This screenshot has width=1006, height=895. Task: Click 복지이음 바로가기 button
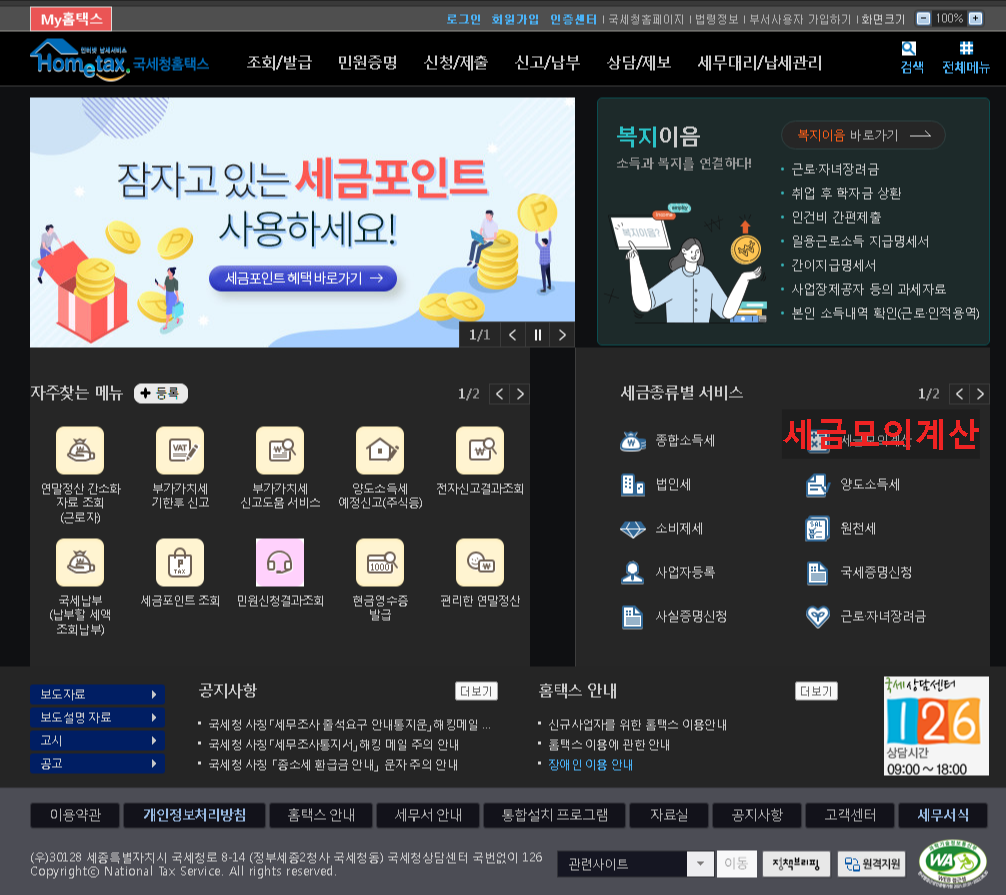click(863, 135)
